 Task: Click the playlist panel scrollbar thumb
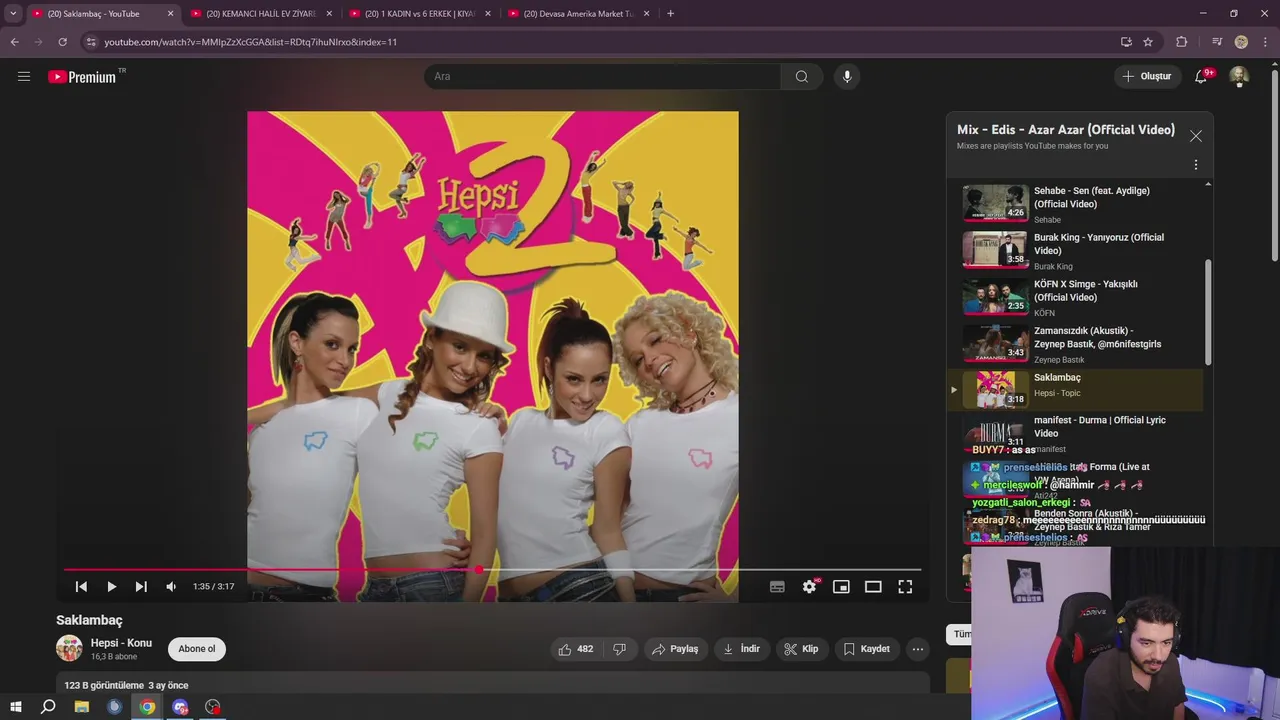coord(1208,313)
